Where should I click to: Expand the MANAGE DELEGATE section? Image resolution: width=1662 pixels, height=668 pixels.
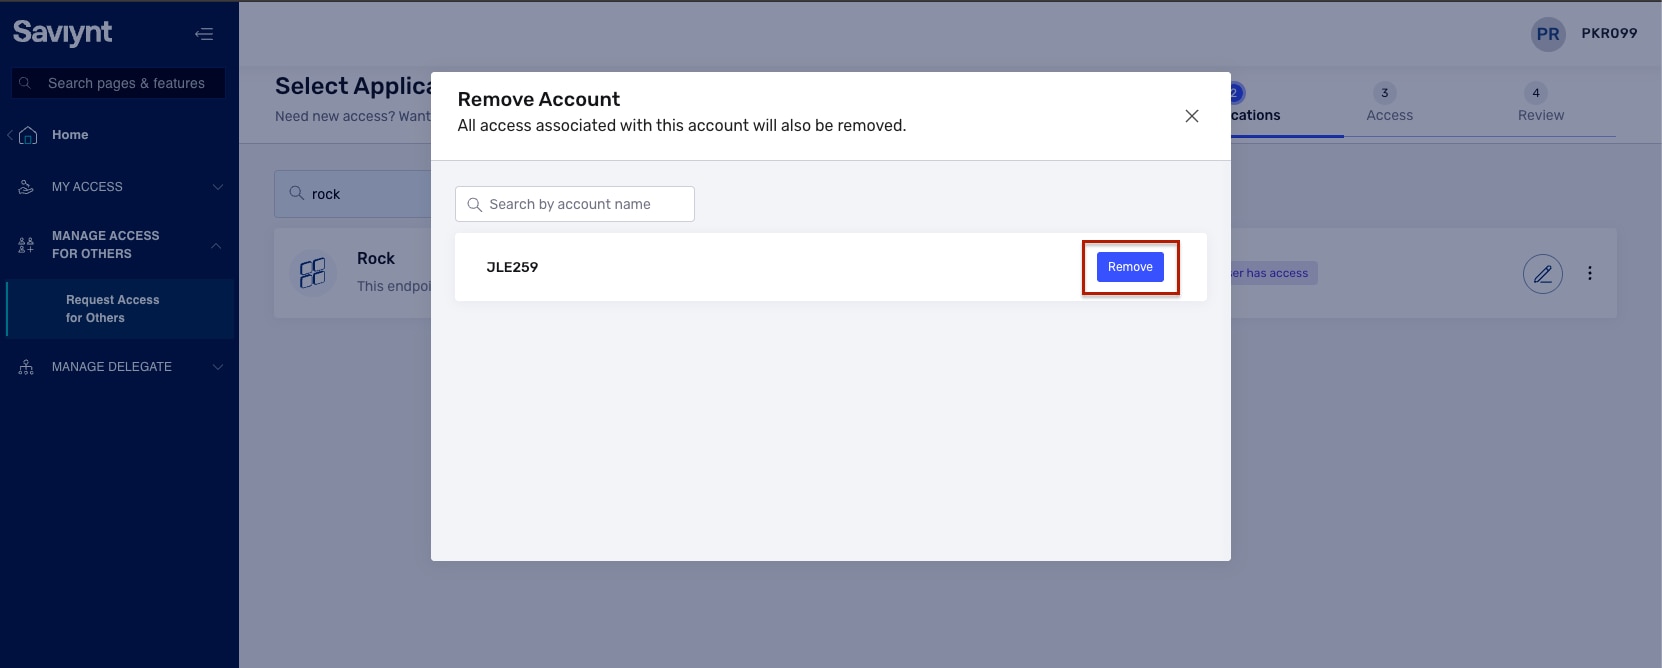(217, 367)
